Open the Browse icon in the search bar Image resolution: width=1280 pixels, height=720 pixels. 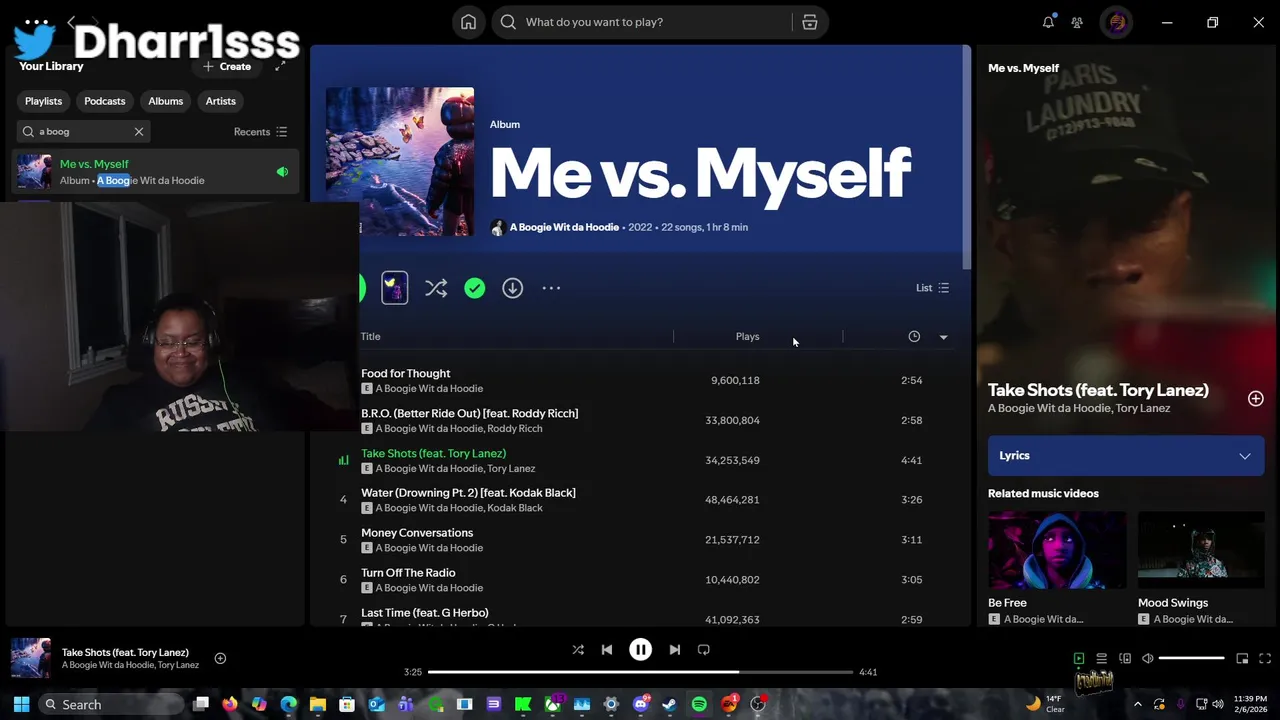pyautogui.click(x=810, y=22)
